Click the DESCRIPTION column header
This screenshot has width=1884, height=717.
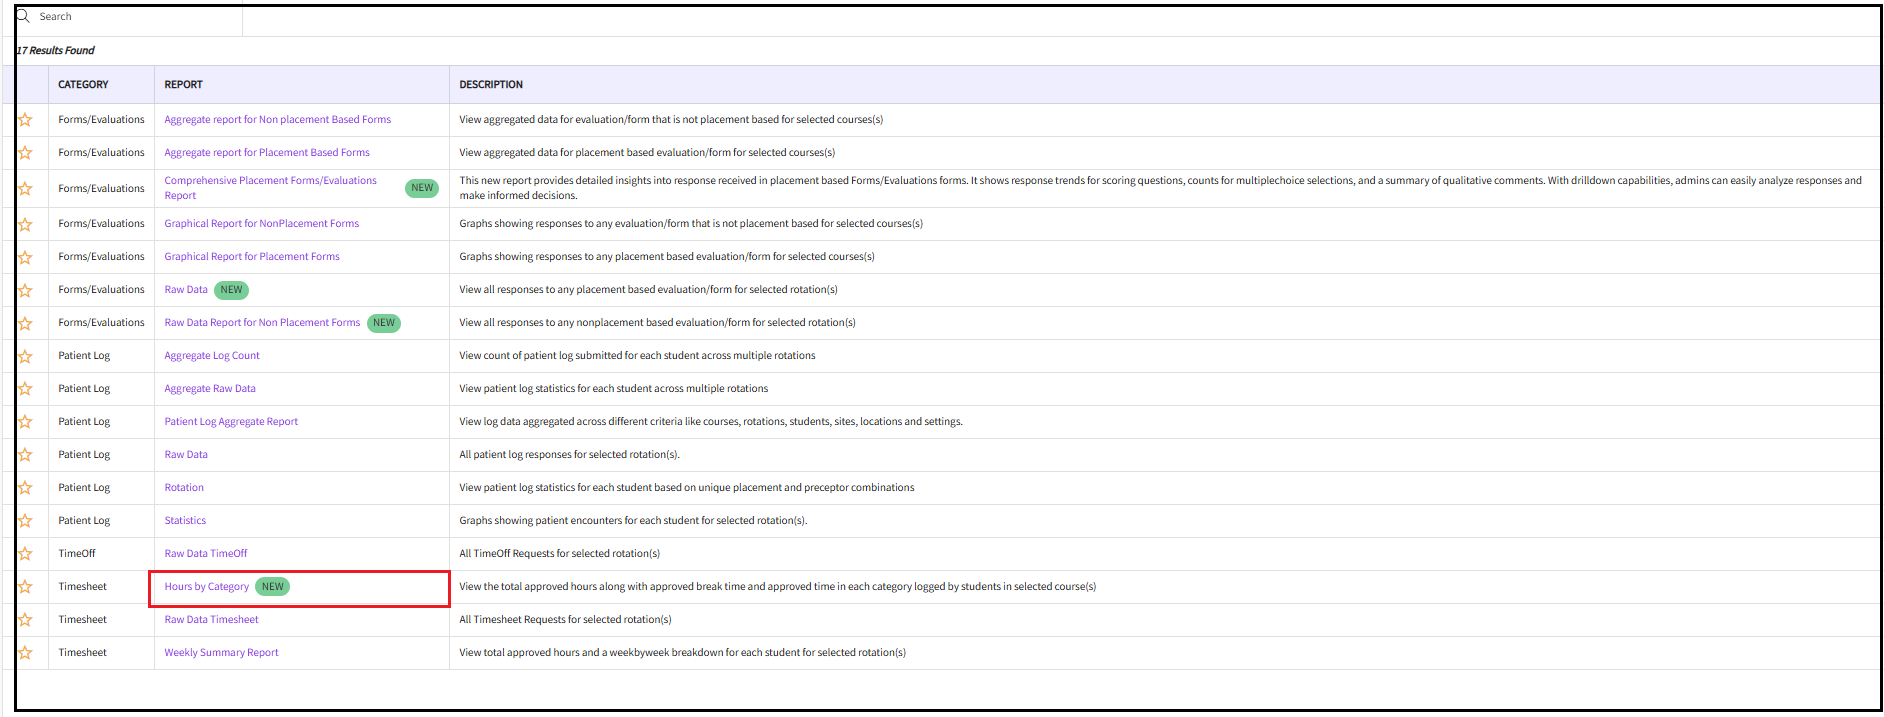point(490,85)
